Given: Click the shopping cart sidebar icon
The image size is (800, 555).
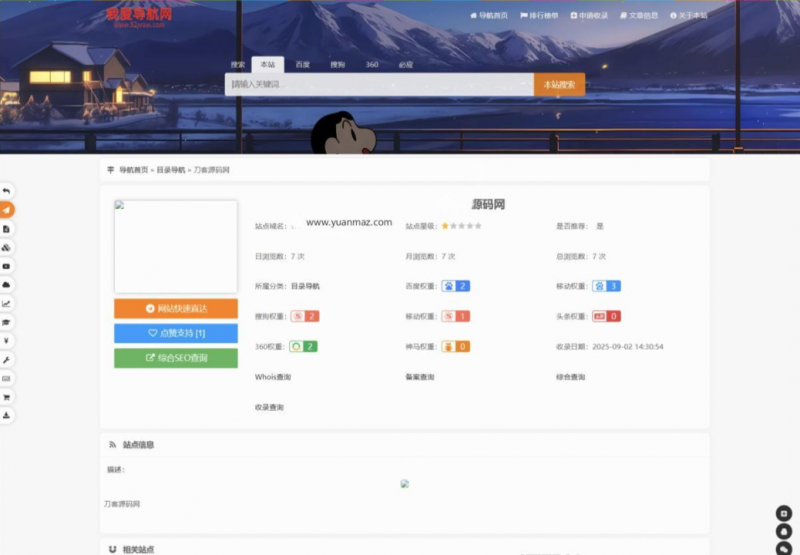Looking at the screenshot, I should pyautogui.click(x=6, y=397).
